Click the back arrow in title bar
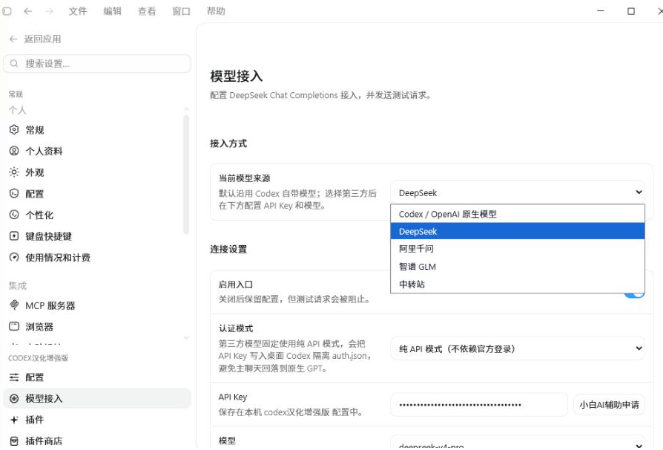The height and width of the screenshot is (450, 663). [x=28, y=11]
